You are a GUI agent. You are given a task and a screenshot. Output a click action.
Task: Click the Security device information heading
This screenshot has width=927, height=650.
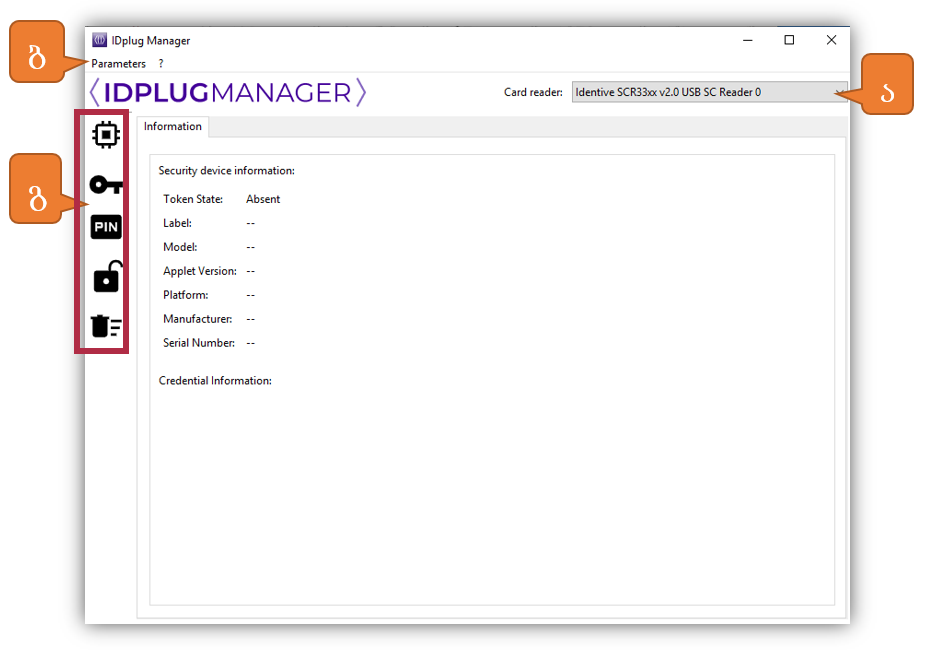coord(226,171)
